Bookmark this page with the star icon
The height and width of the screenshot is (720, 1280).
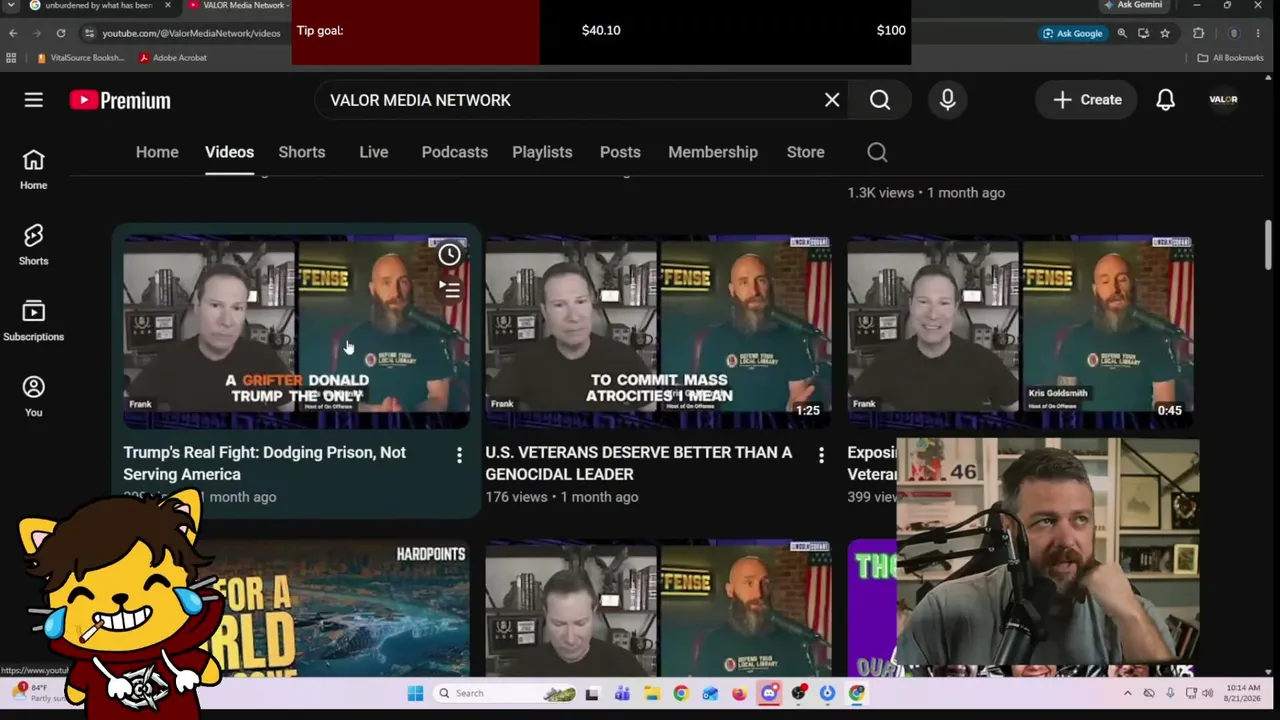click(x=1165, y=33)
